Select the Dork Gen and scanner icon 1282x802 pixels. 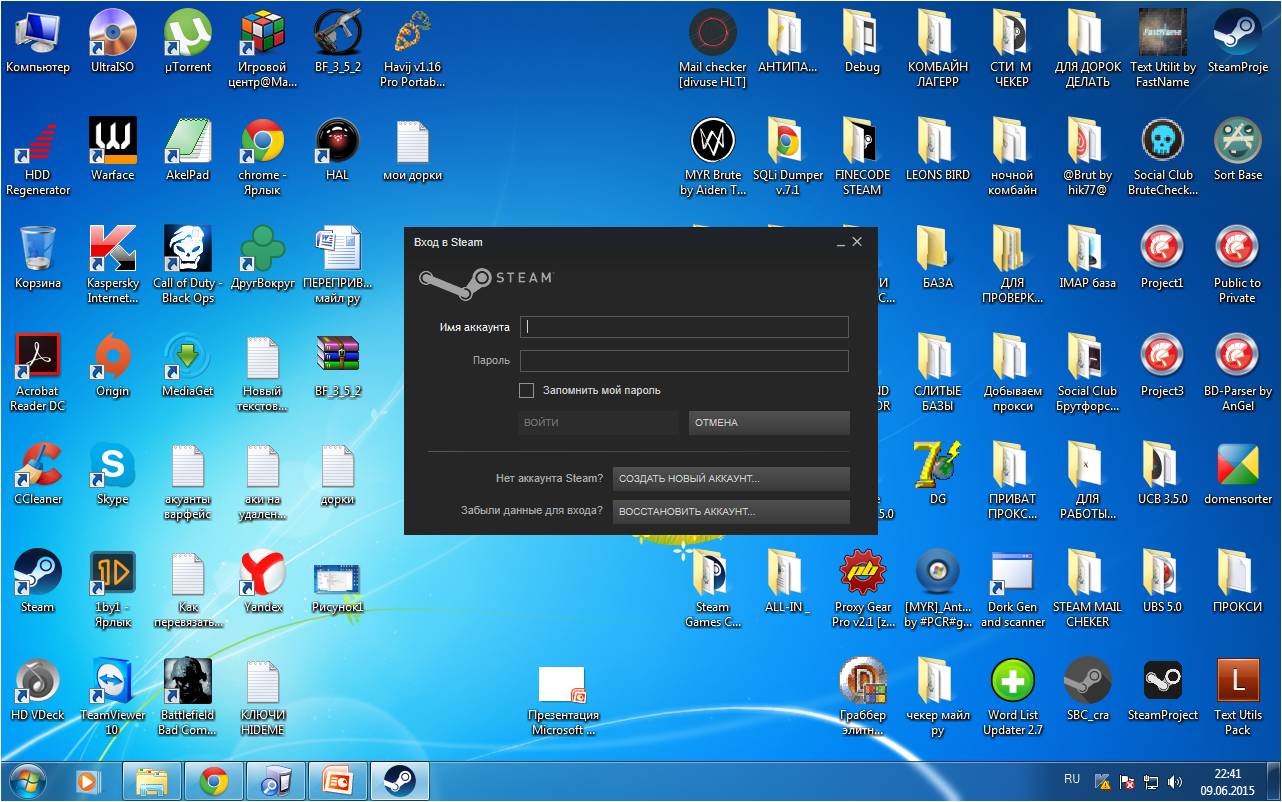click(x=1013, y=589)
